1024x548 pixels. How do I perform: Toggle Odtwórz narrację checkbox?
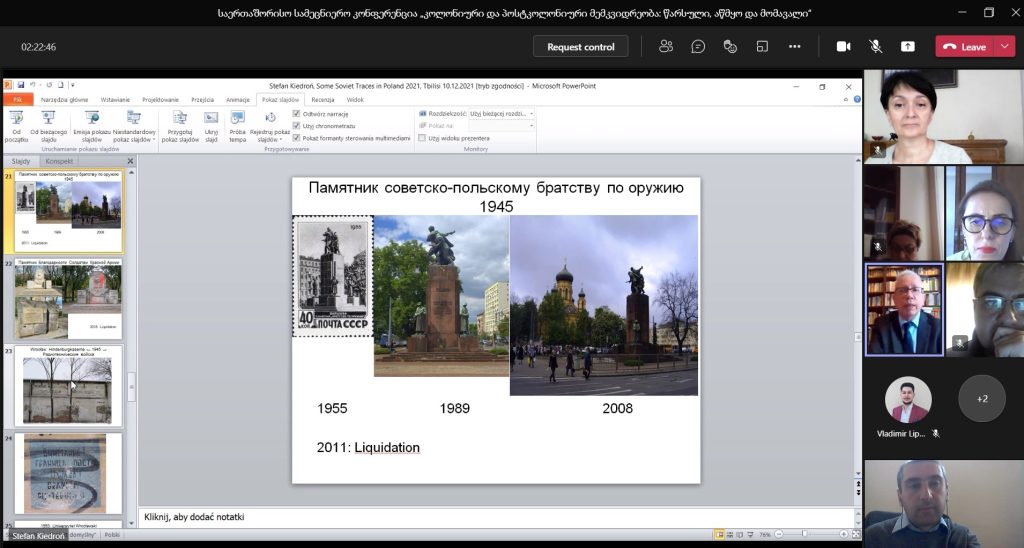coord(296,114)
